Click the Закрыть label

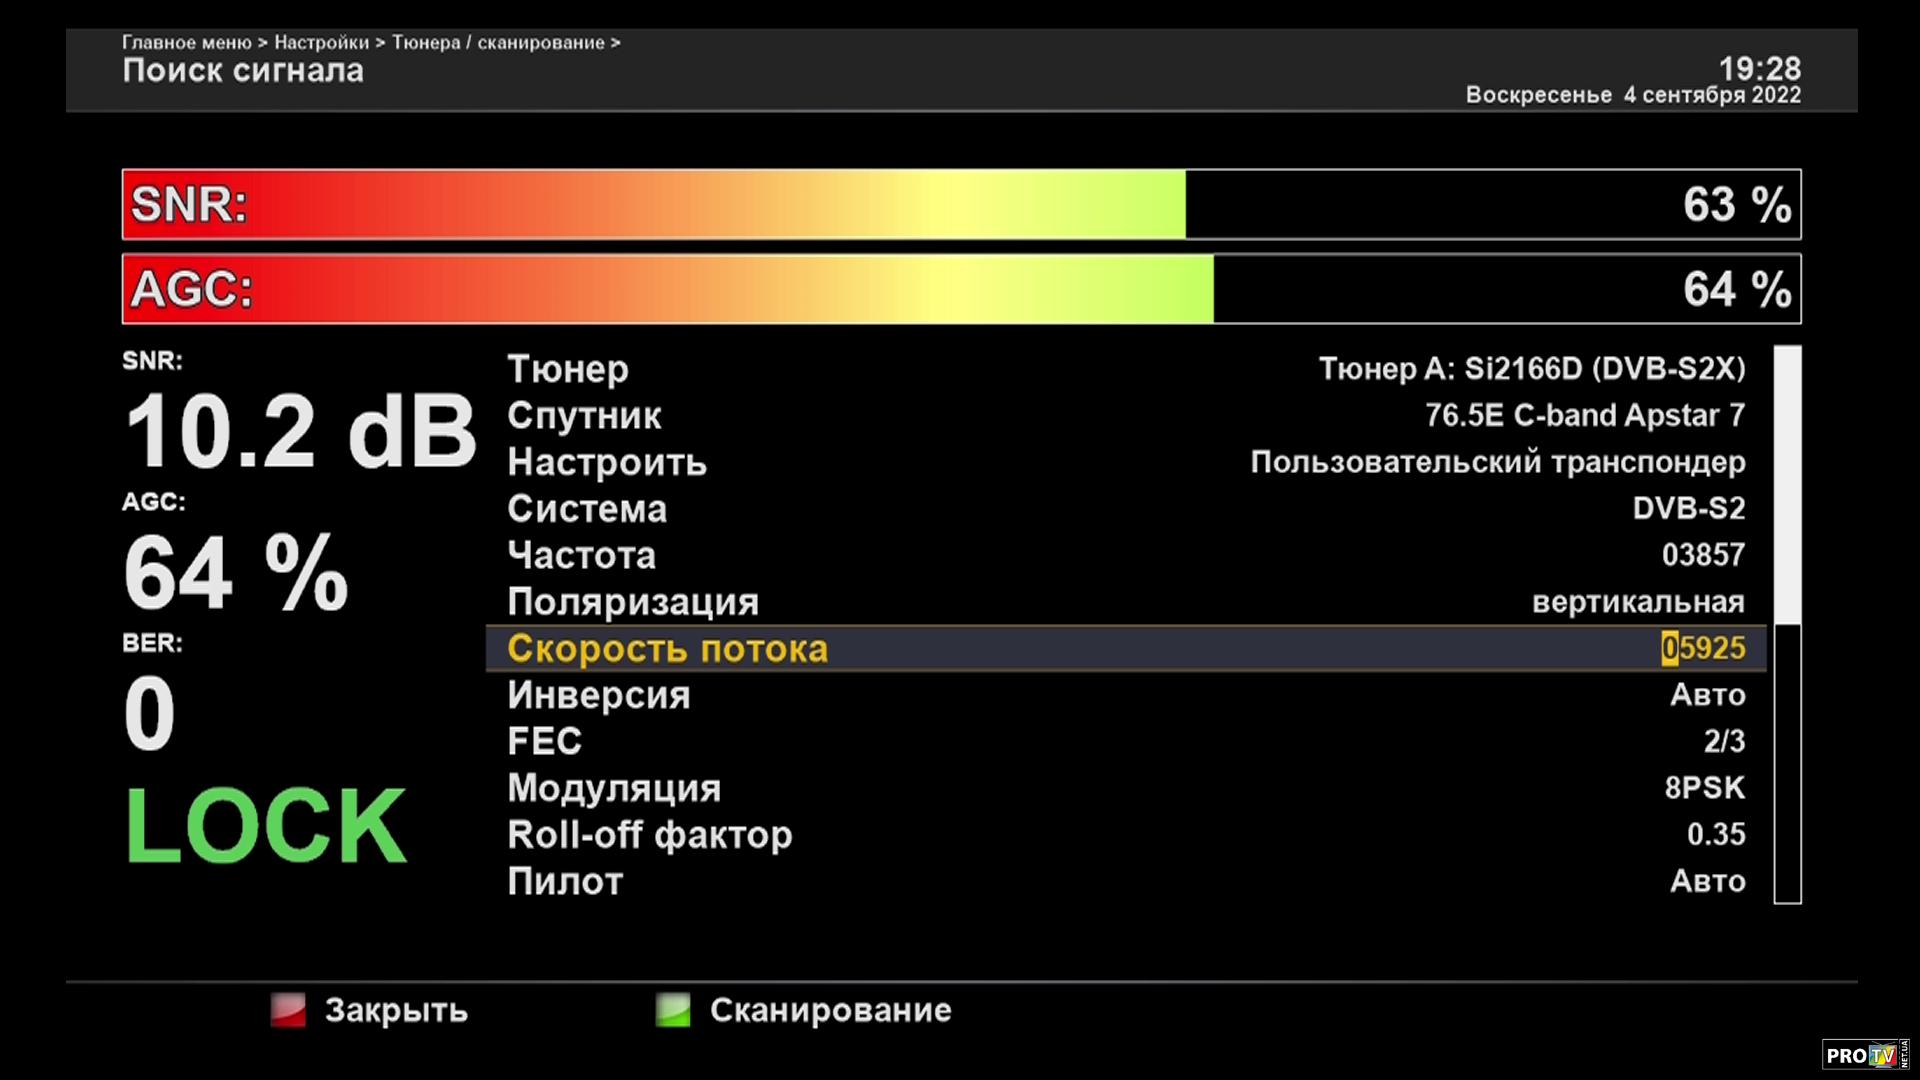(x=396, y=1010)
